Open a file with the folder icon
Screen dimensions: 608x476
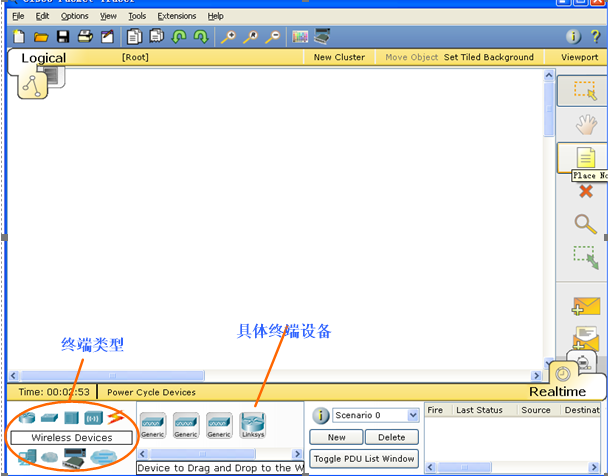(41, 37)
